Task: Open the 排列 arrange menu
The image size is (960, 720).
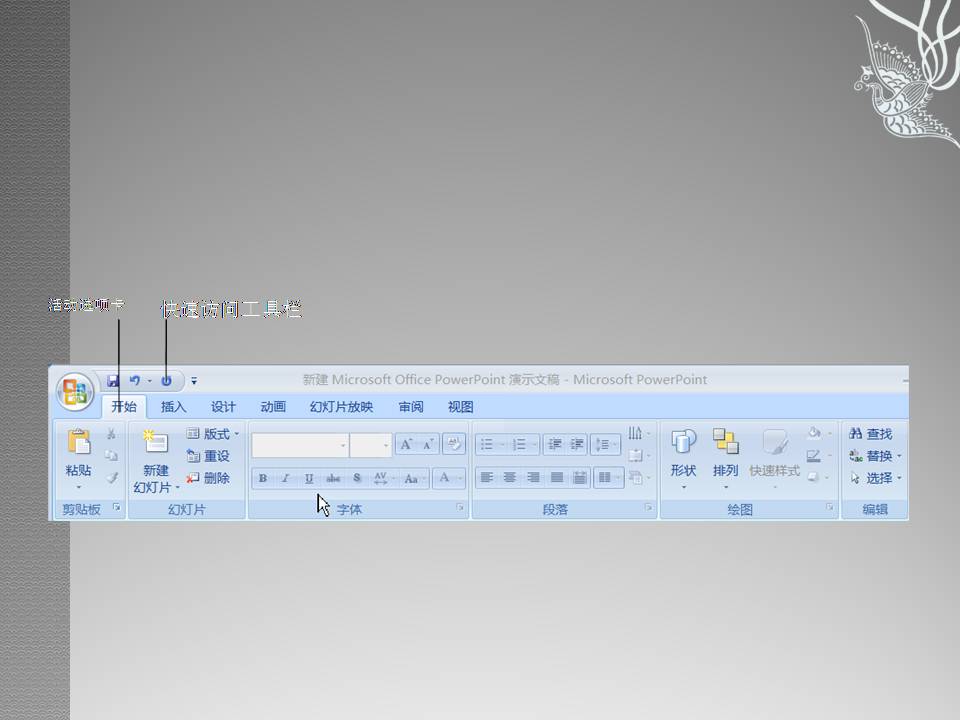Action: pyautogui.click(x=726, y=459)
